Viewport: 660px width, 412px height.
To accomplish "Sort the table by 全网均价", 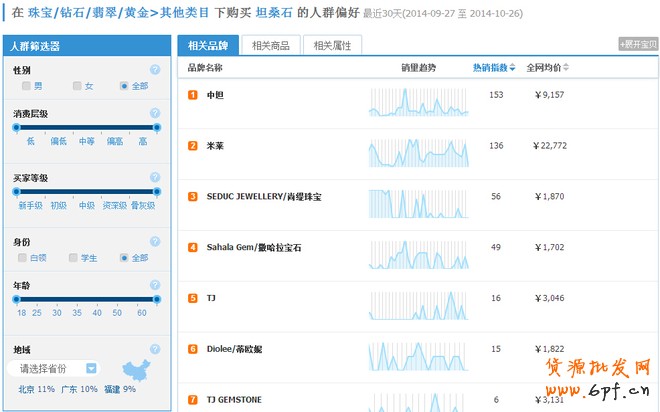I will [x=548, y=68].
